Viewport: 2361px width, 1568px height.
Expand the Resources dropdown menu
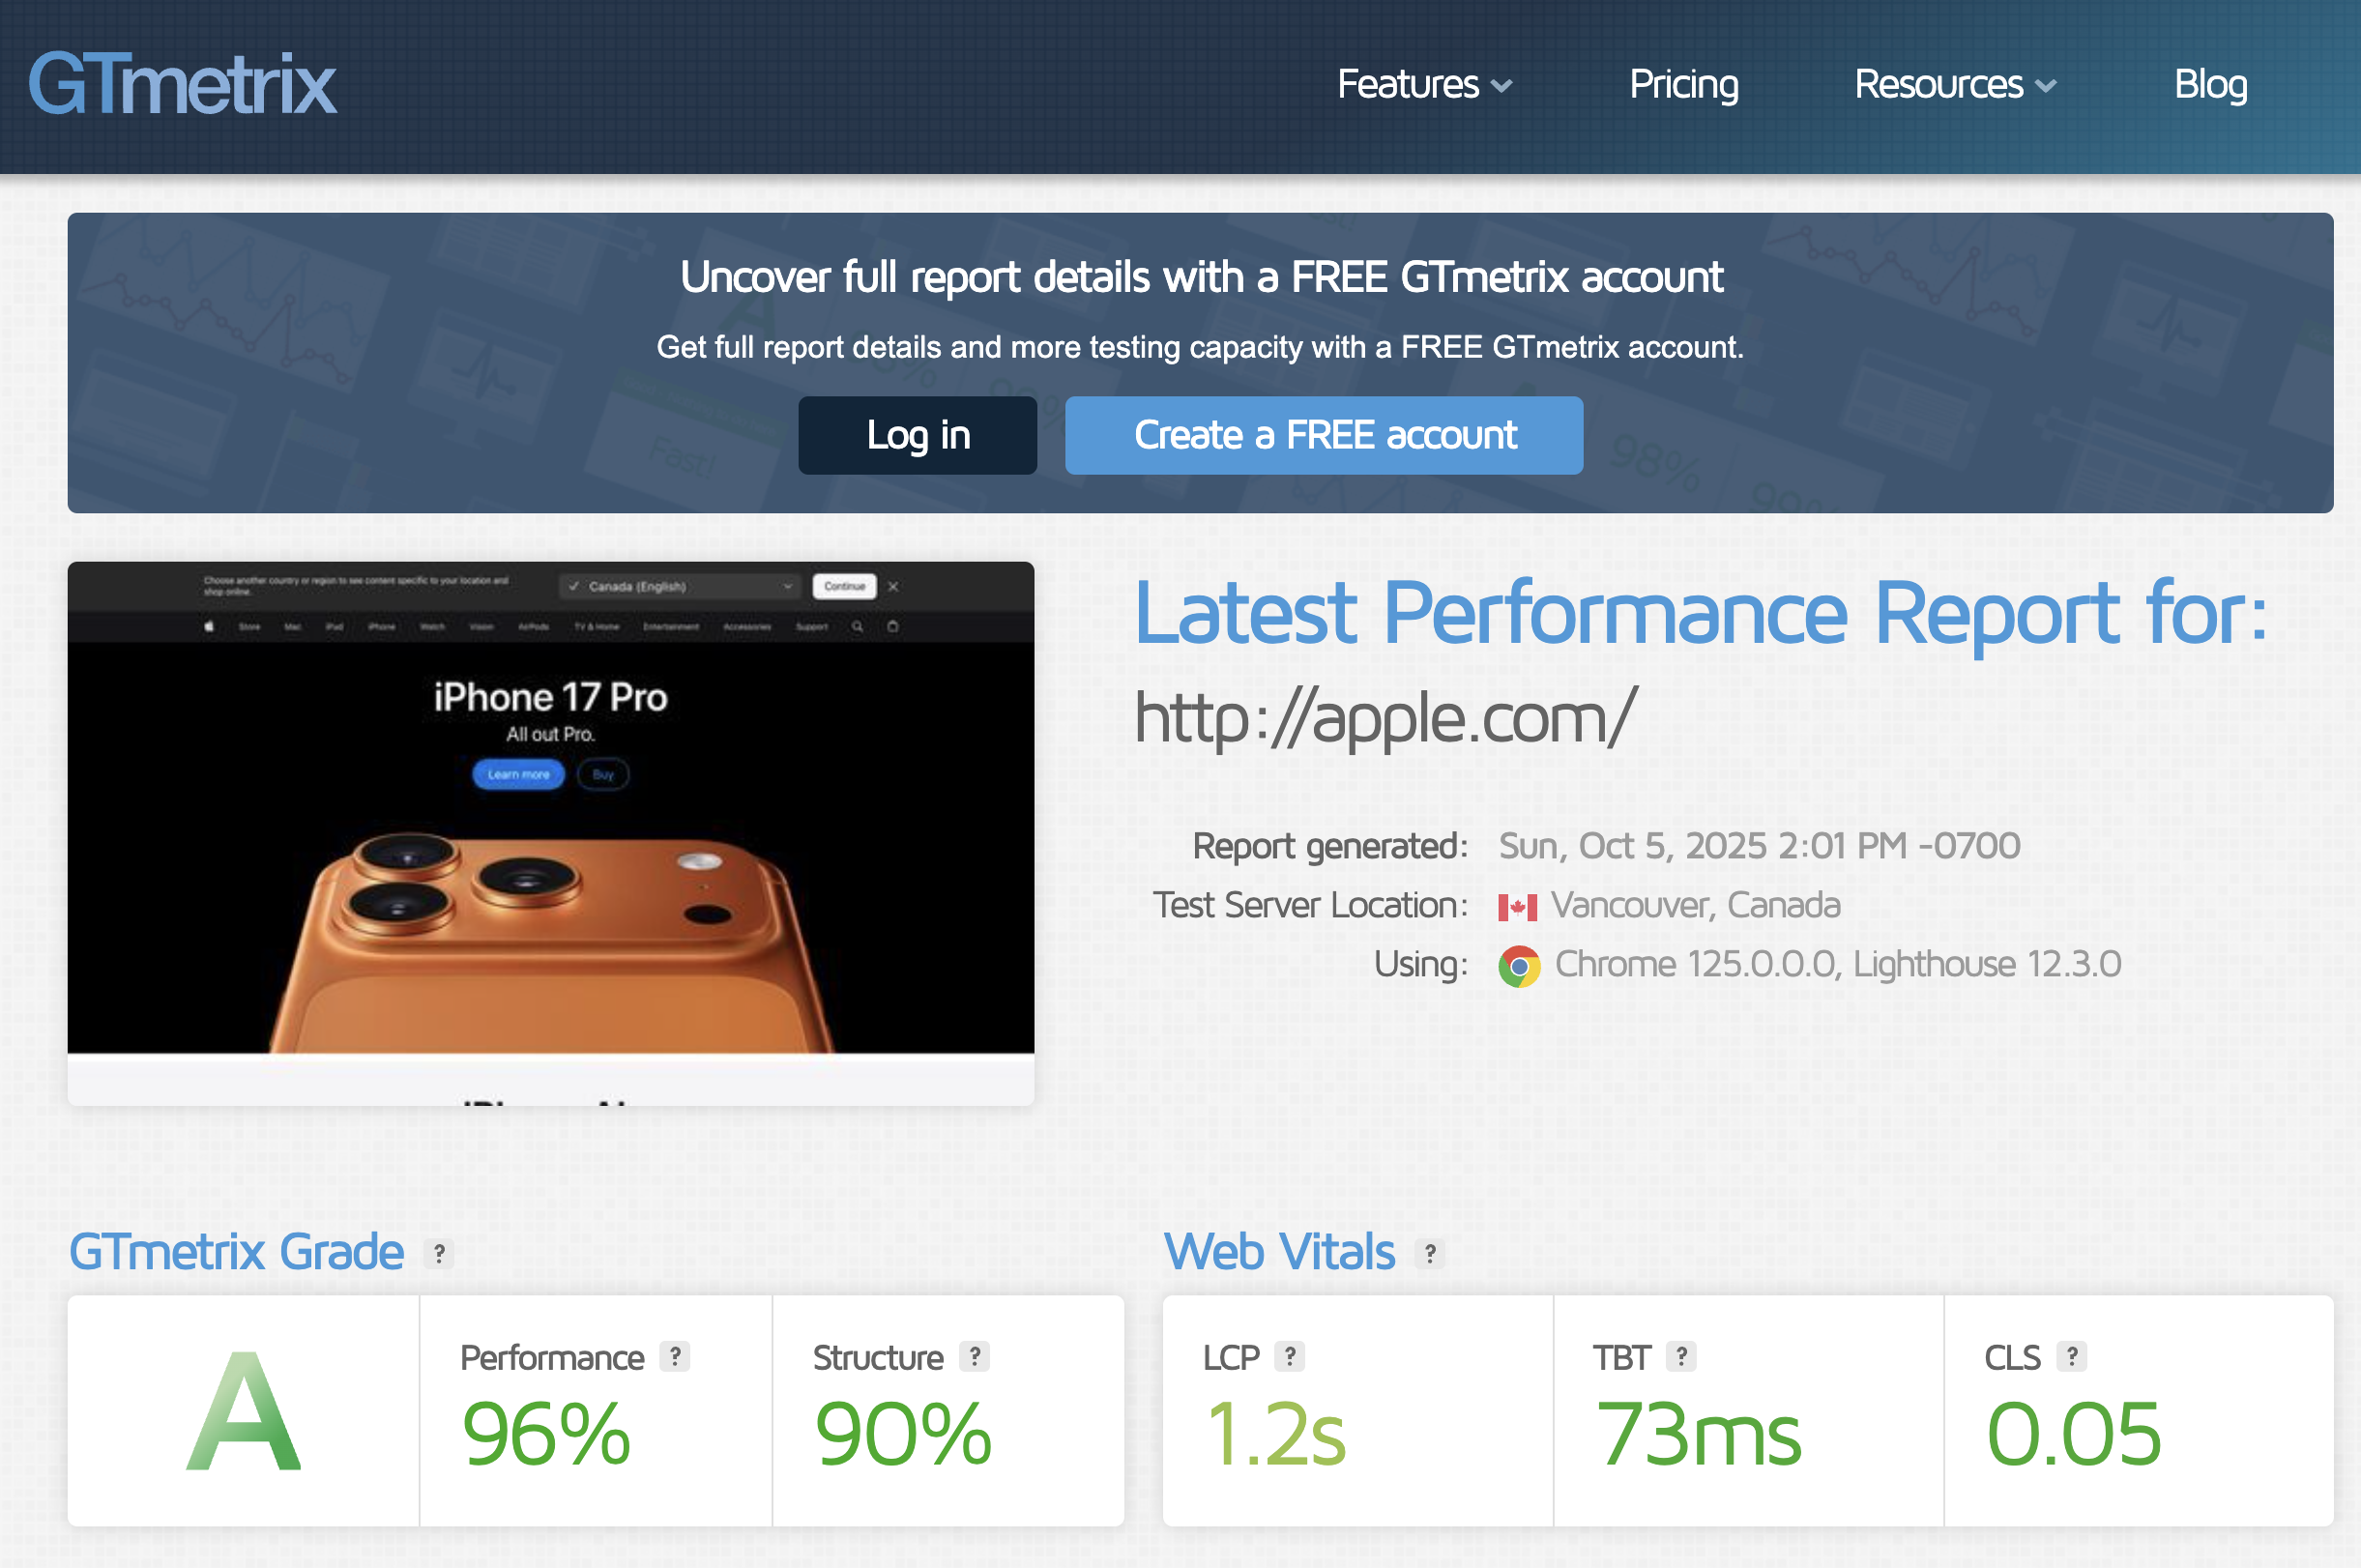pos(1955,85)
